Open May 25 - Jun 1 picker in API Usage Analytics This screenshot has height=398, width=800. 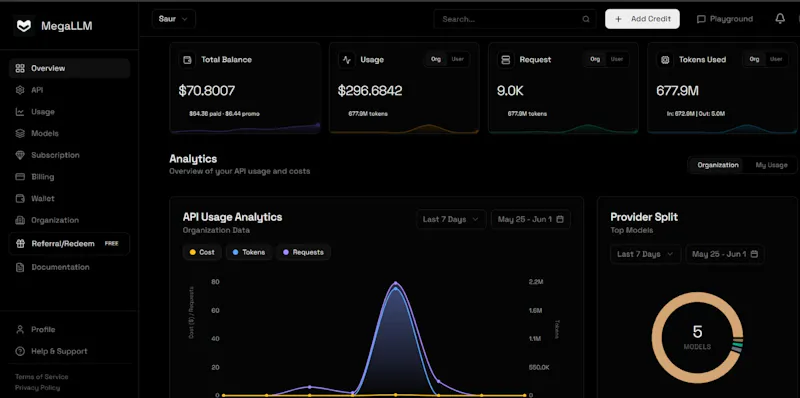(x=531, y=219)
